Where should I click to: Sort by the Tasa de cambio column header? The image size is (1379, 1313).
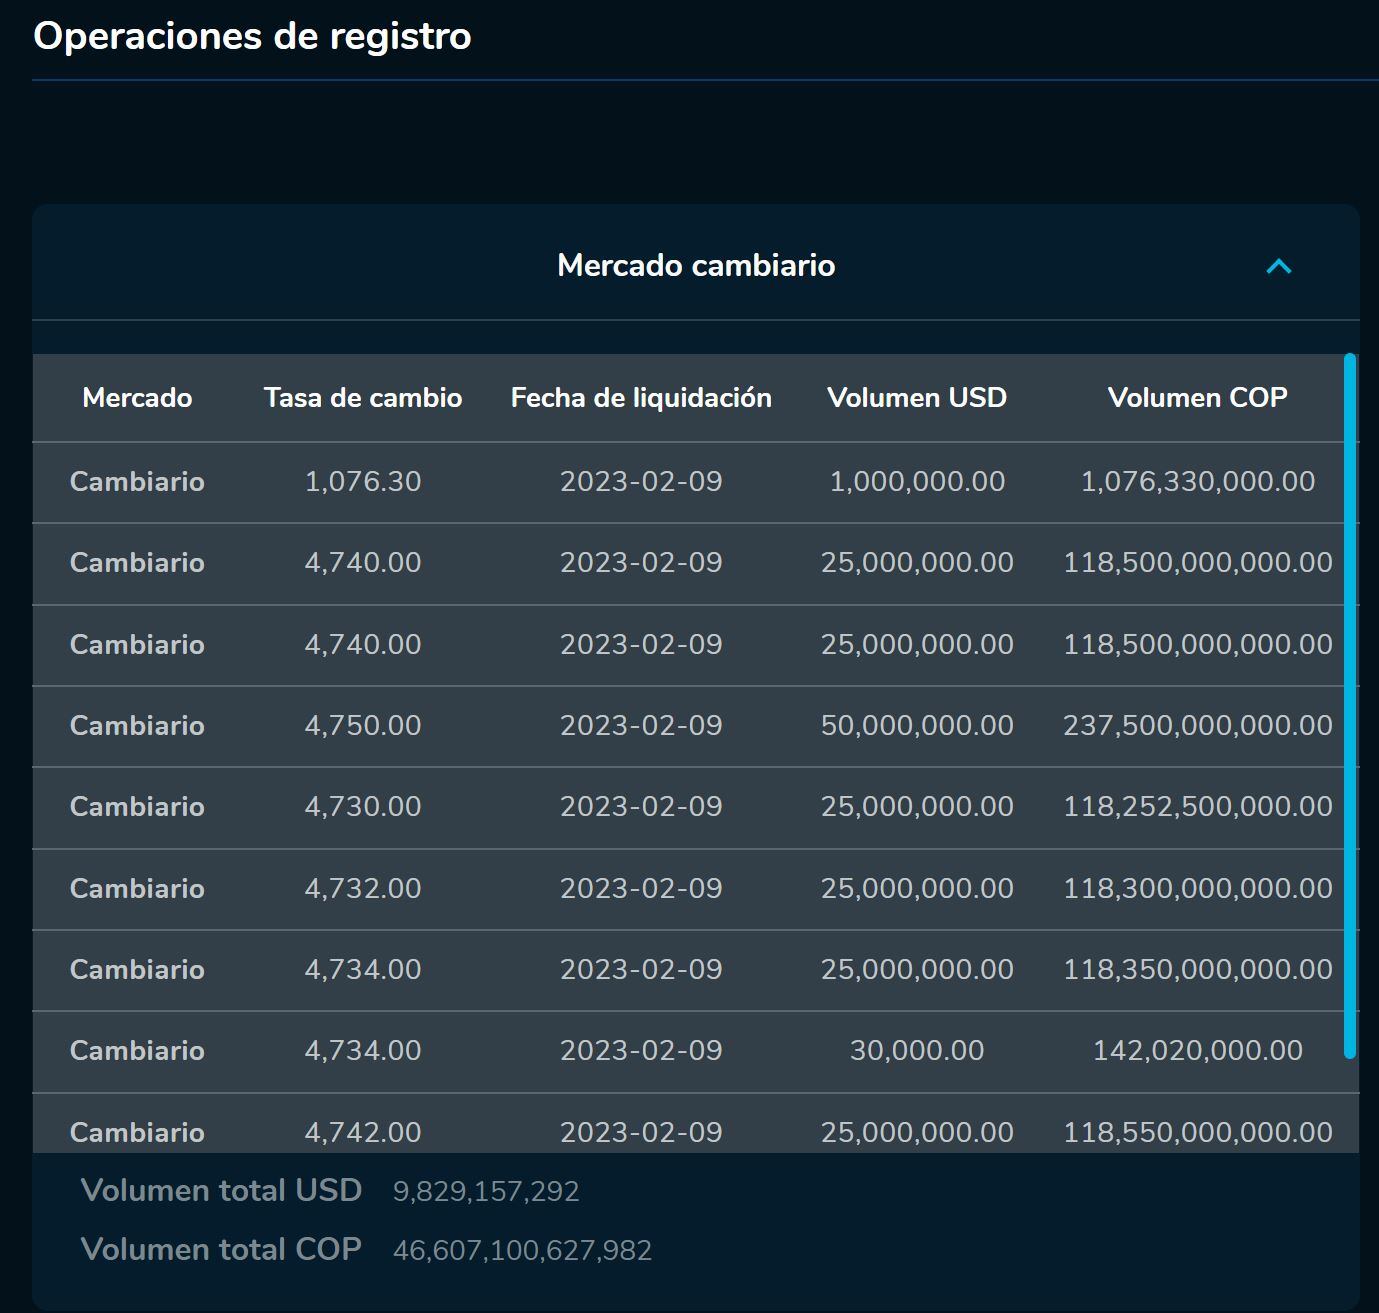click(x=362, y=397)
